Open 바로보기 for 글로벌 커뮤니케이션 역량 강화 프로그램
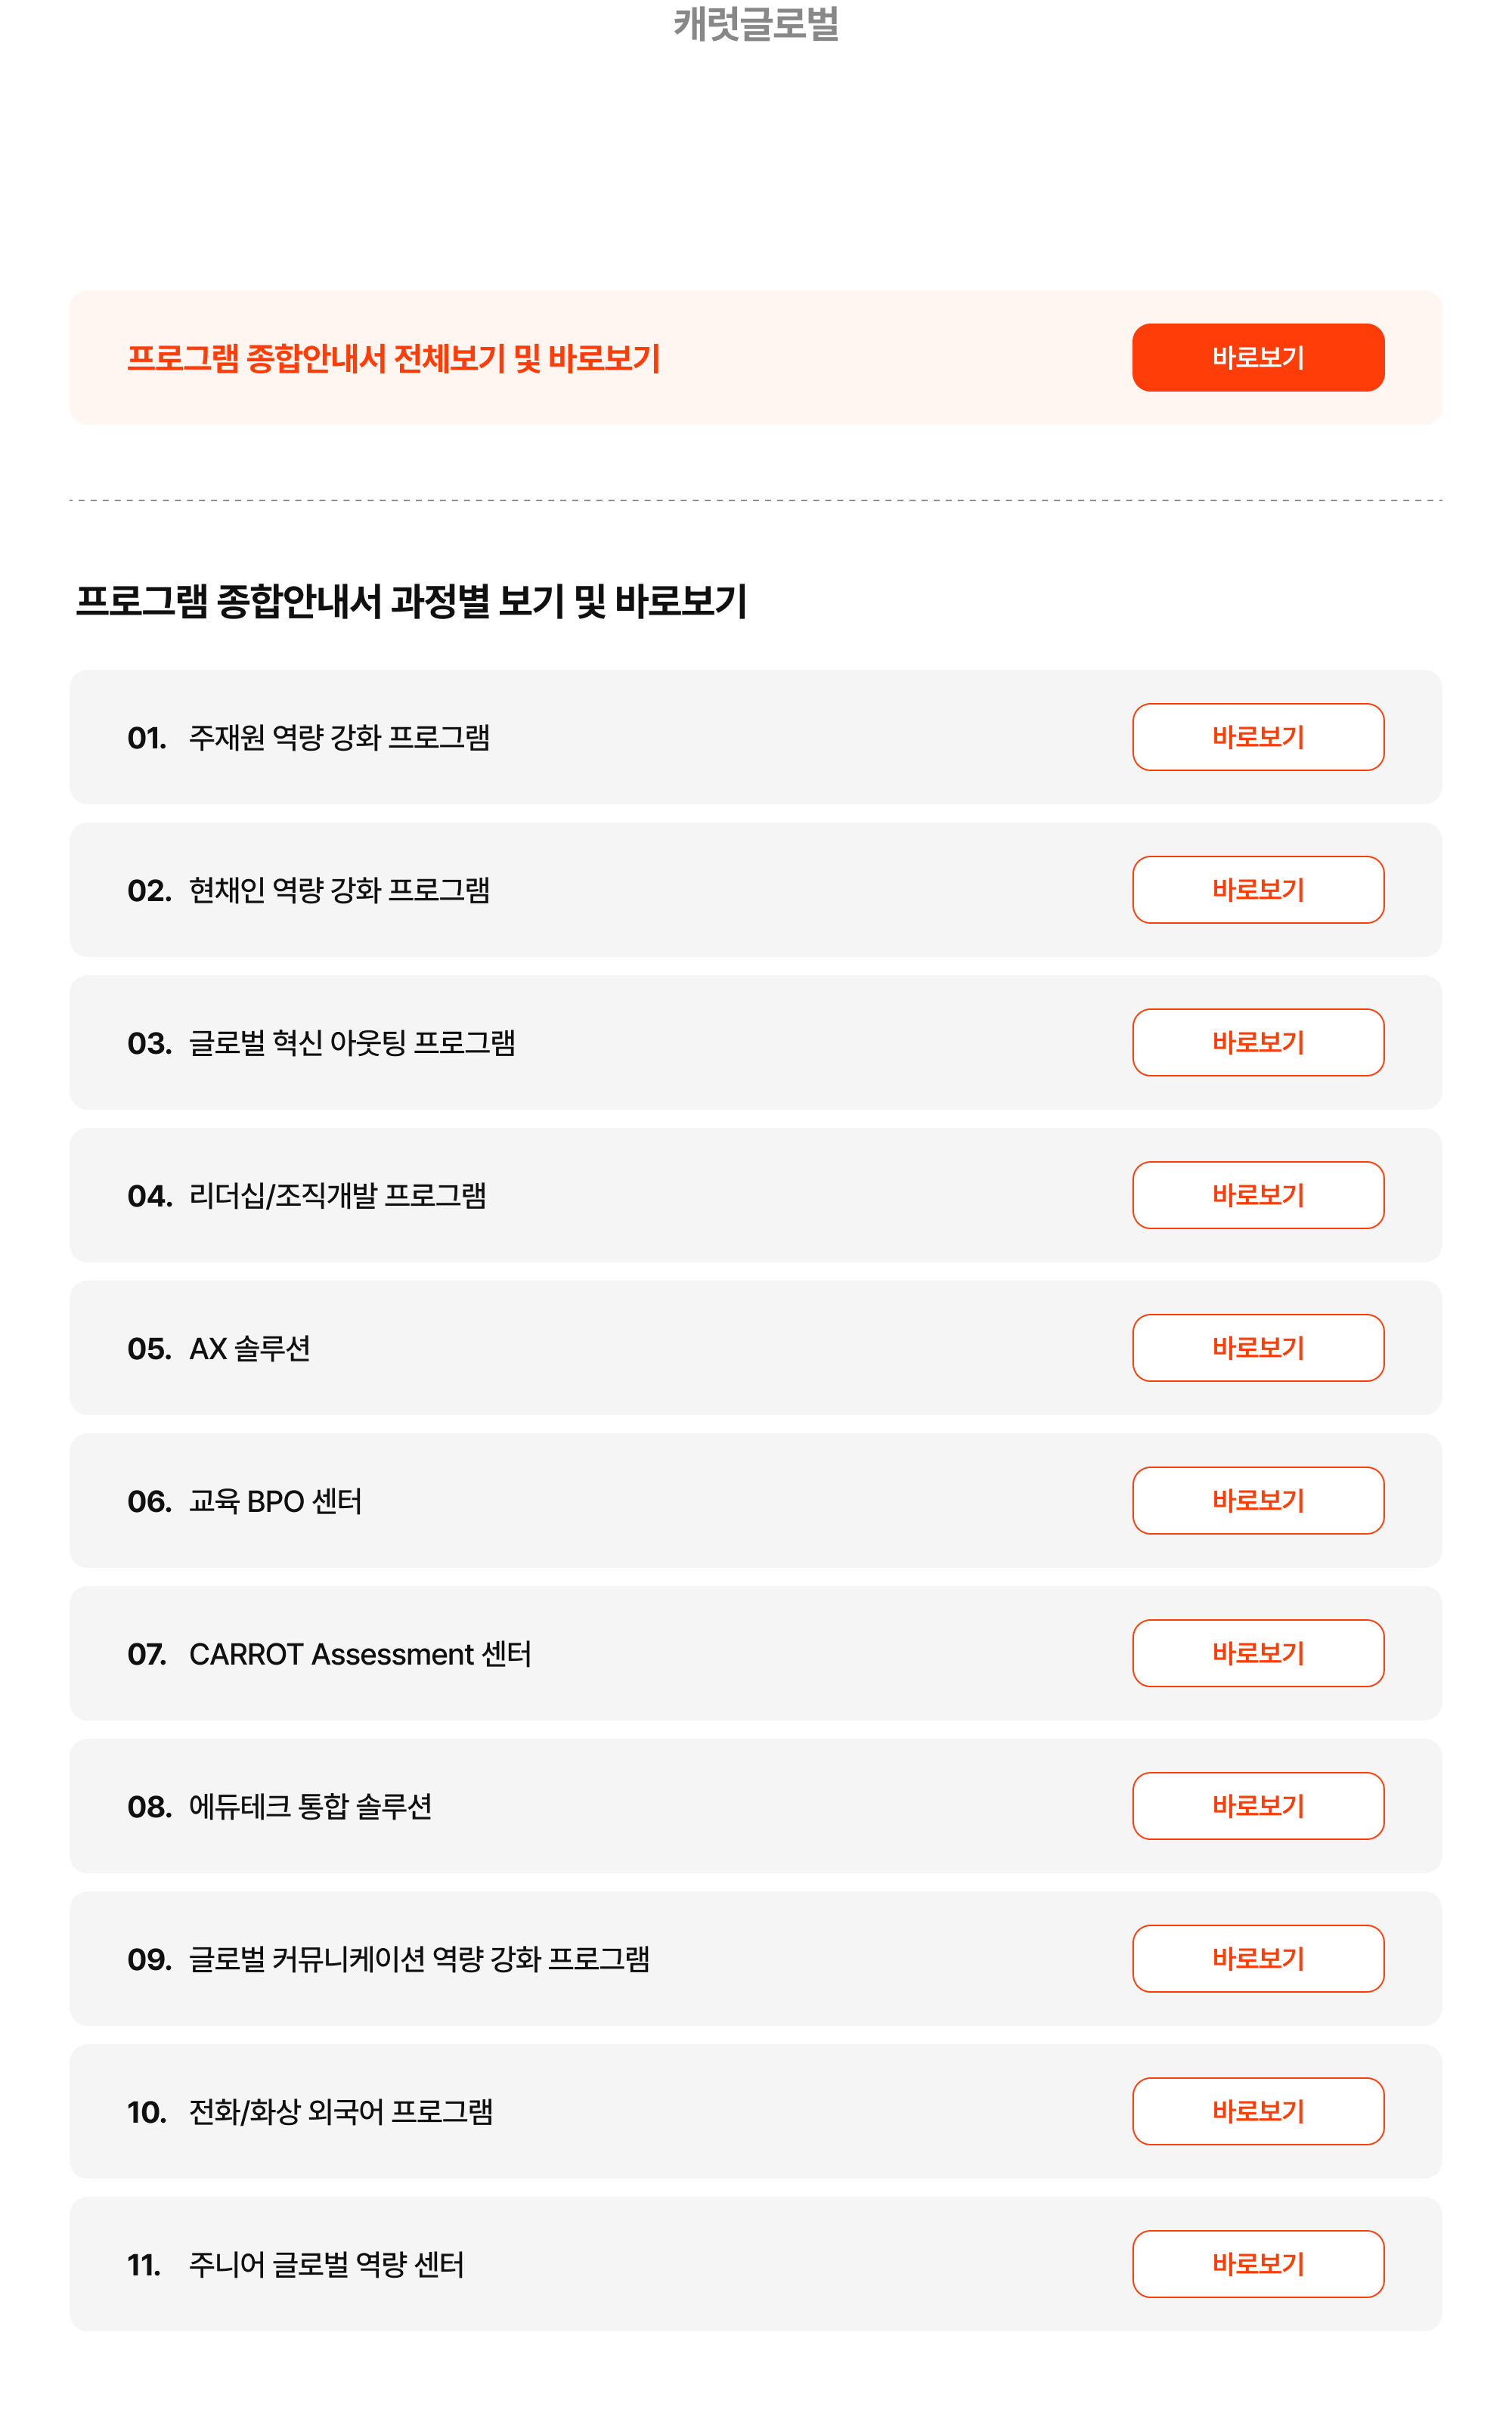 (x=1258, y=1959)
